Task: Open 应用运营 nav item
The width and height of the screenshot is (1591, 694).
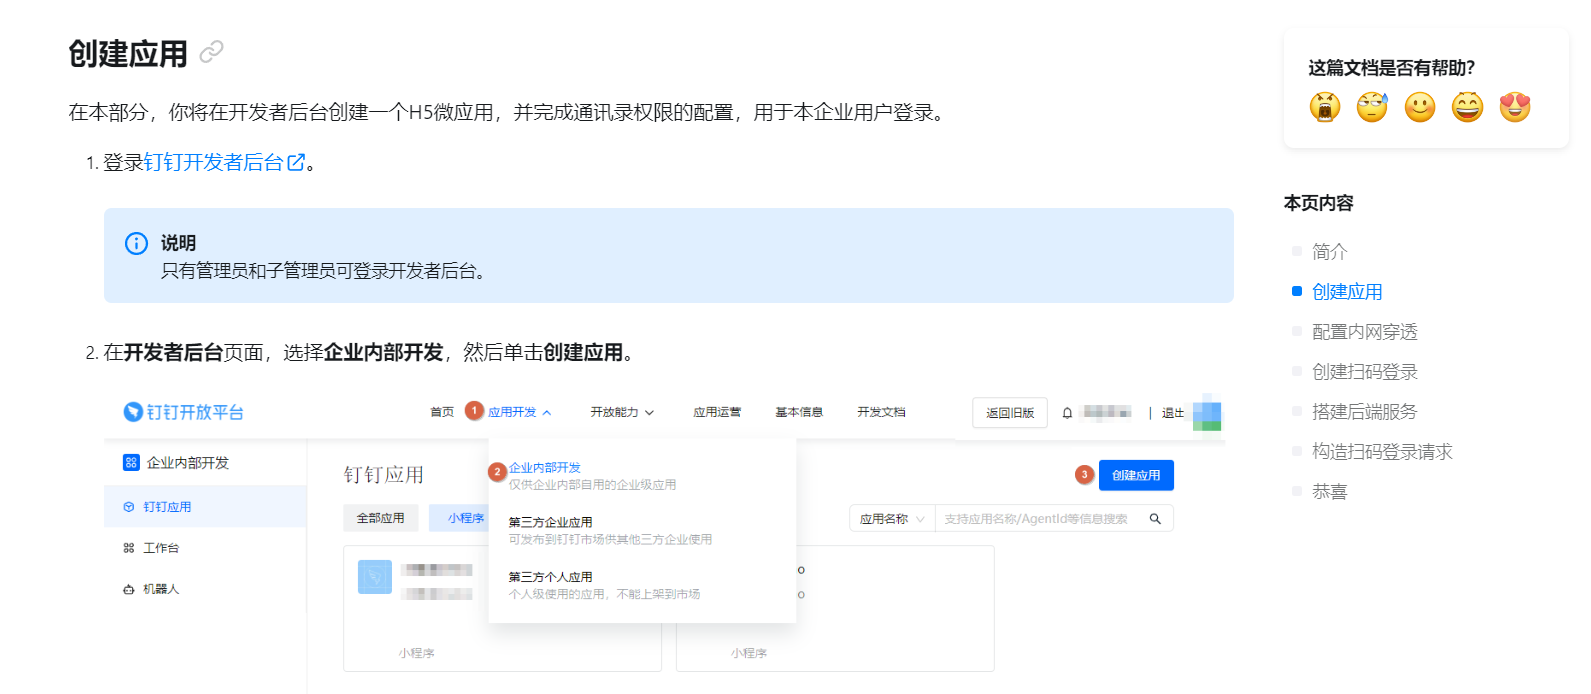Action: 717,412
